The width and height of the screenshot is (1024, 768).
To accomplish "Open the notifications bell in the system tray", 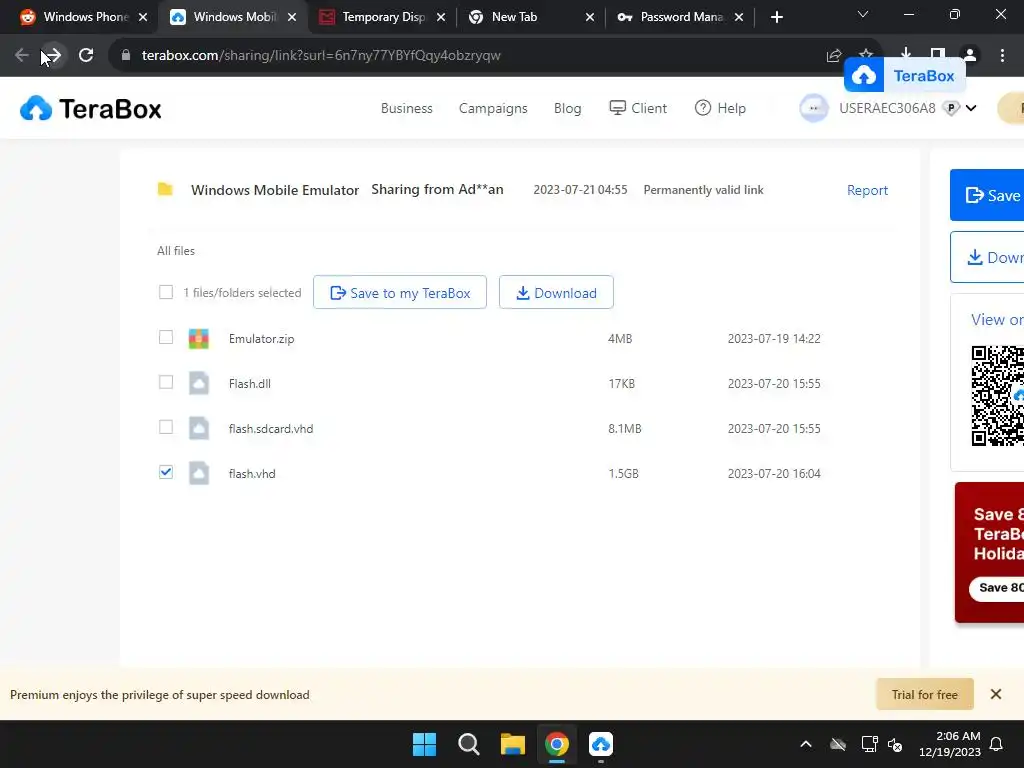I will 997,744.
